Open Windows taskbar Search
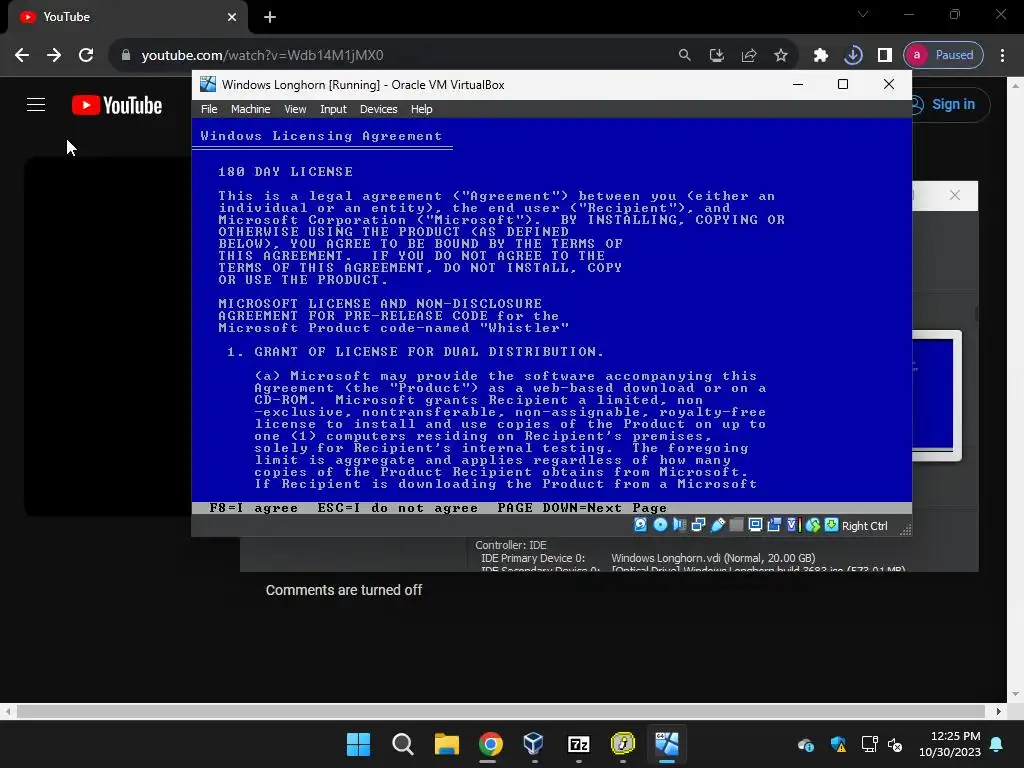The height and width of the screenshot is (768, 1024). click(x=402, y=744)
